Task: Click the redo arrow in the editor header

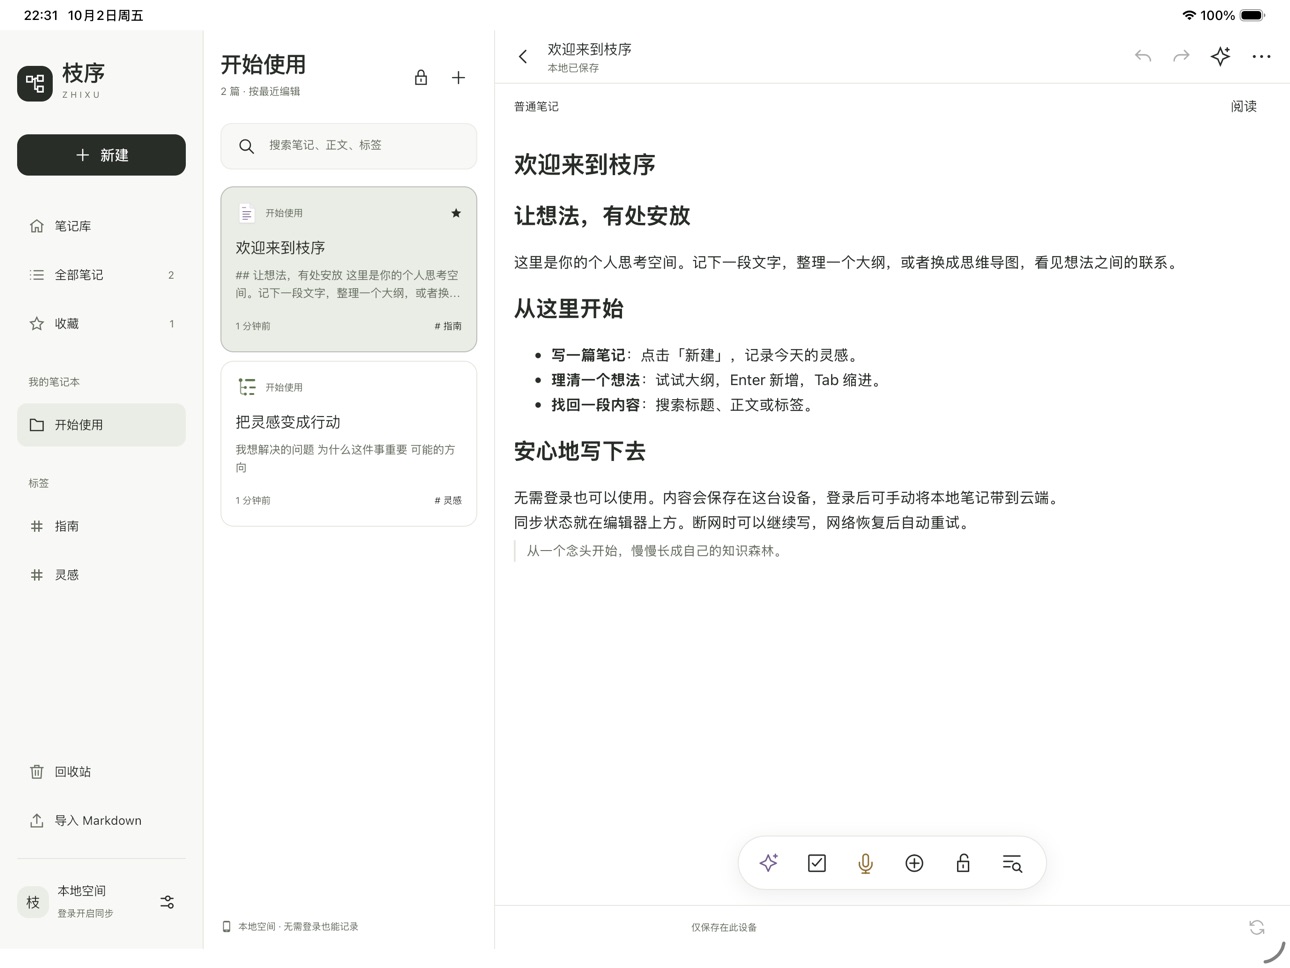Action: click(1181, 56)
